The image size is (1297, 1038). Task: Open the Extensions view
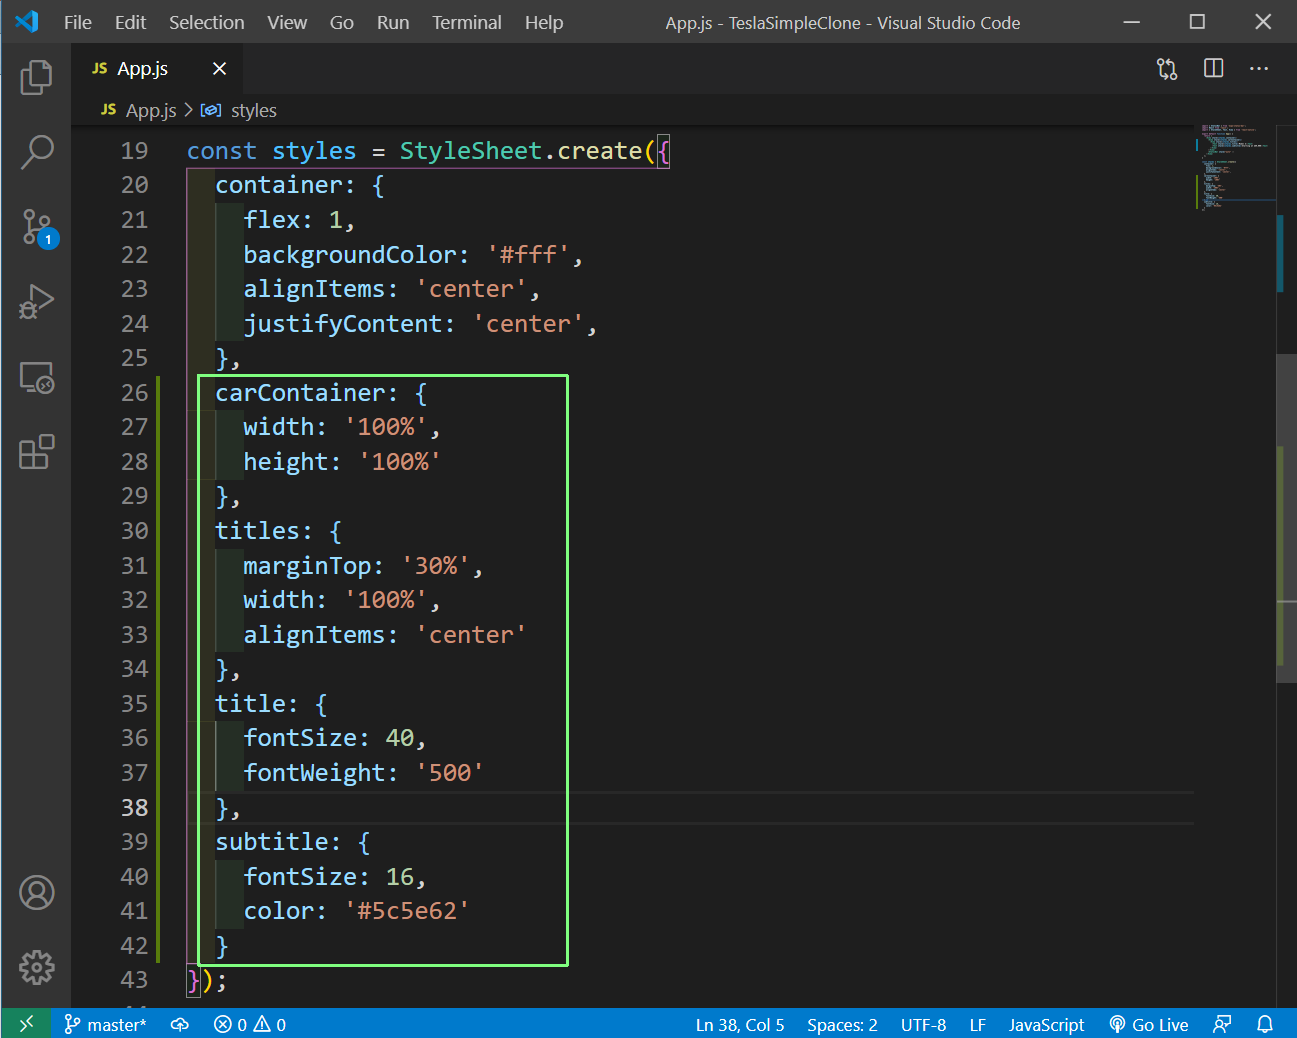click(36, 452)
